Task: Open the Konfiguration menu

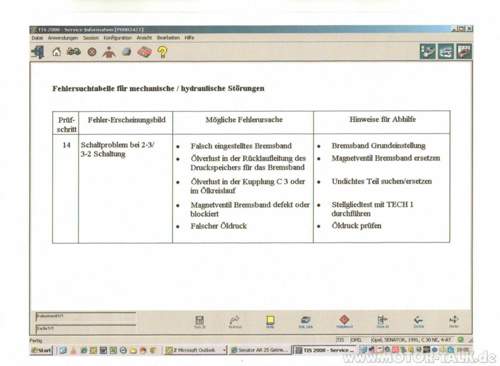Action: [117, 38]
